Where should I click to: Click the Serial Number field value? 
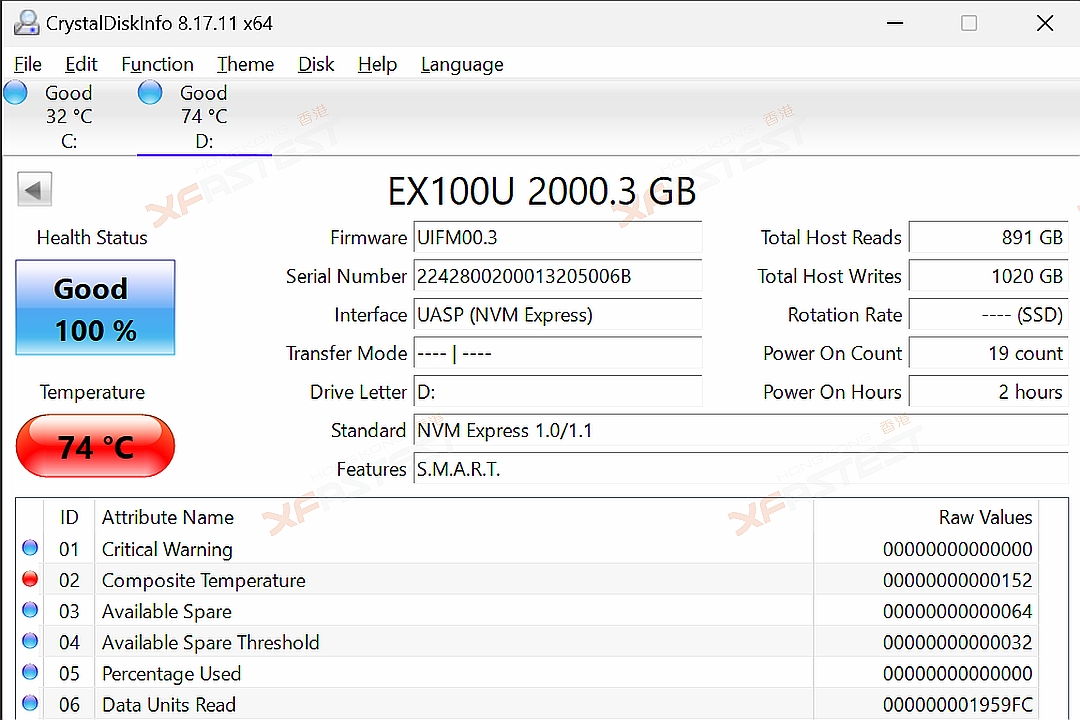(x=557, y=276)
